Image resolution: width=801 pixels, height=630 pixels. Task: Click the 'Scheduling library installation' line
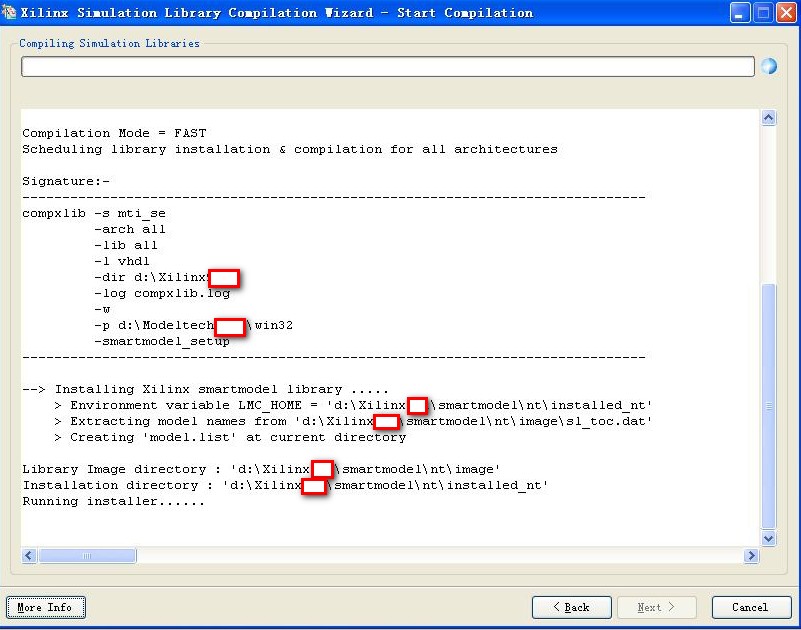point(290,149)
